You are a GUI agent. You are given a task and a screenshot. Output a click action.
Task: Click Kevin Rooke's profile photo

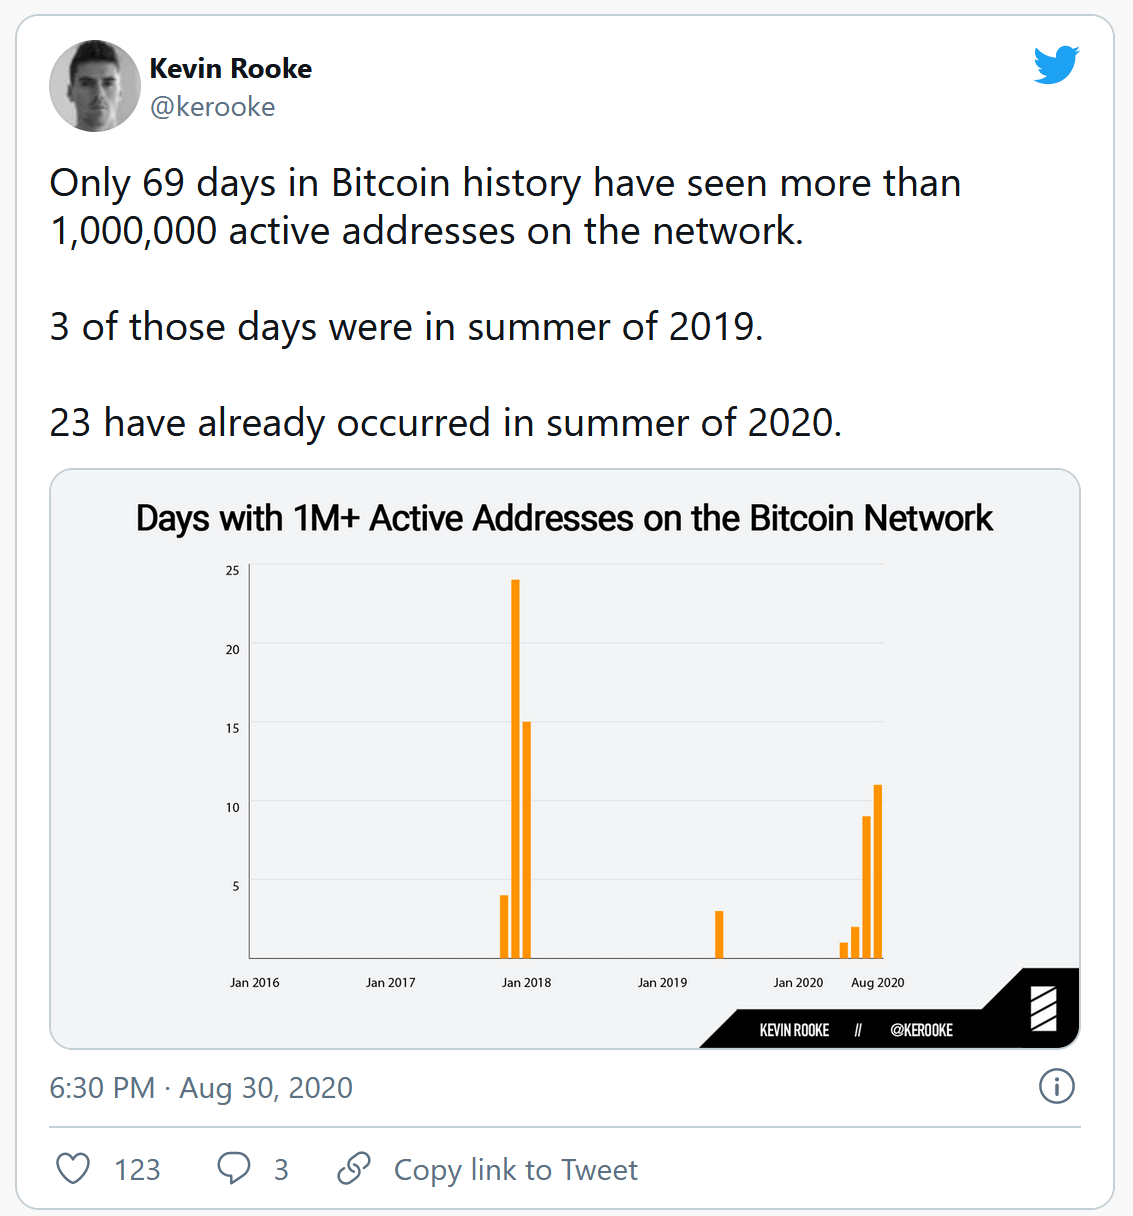click(x=95, y=86)
